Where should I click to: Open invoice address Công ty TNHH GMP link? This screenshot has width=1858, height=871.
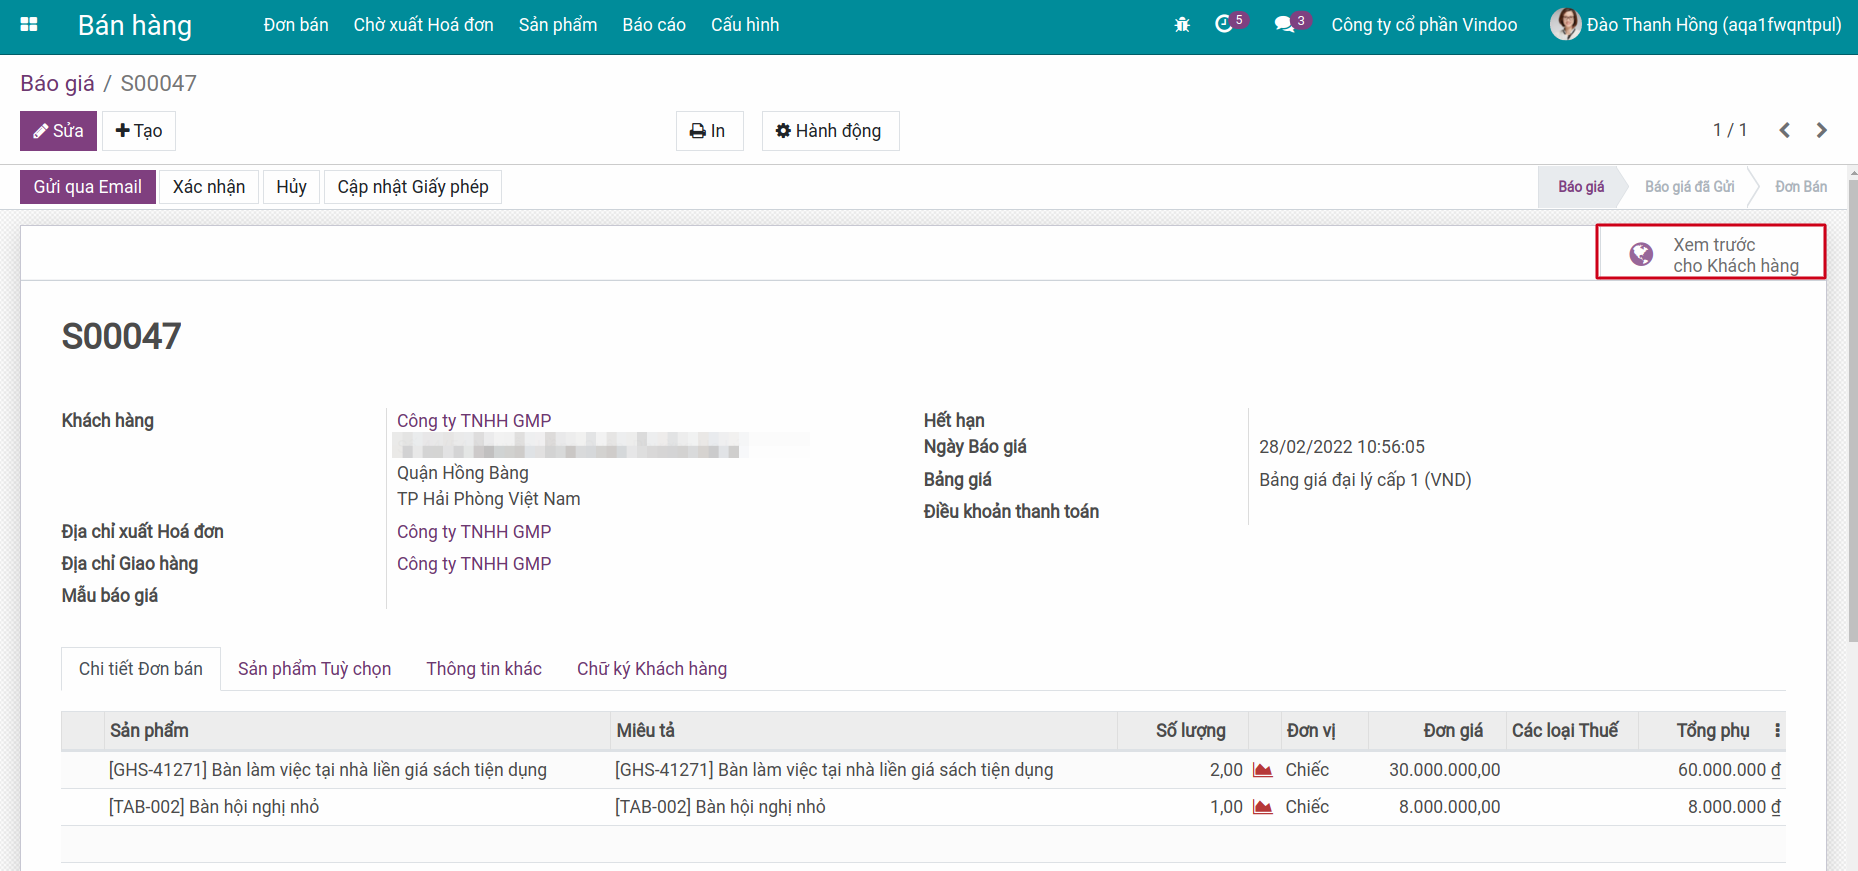pyautogui.click(x=474, y=532)
